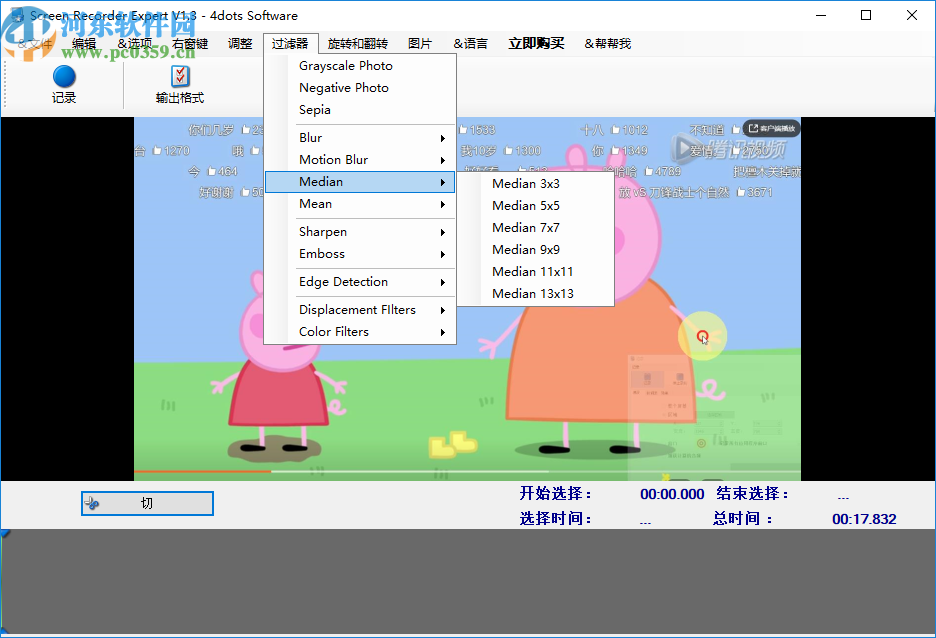Apply the Median 13x13 filter
The height and width of the screenshot is (638, 936).
[528, 293]
